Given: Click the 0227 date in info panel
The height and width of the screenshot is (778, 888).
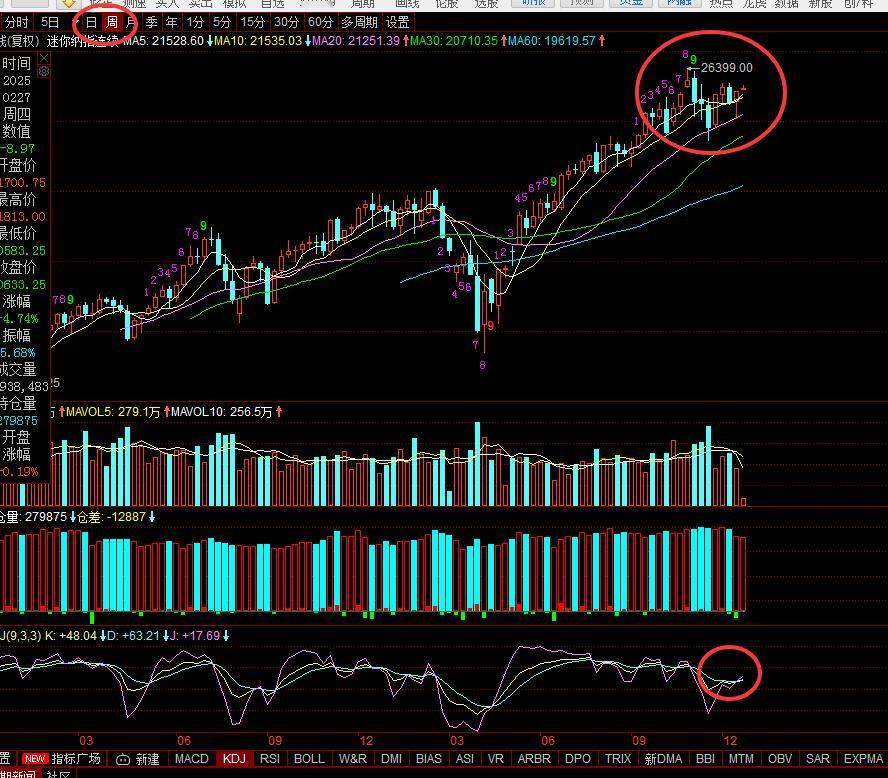Looking at the screenshot, I should click(x=16, y=97).
